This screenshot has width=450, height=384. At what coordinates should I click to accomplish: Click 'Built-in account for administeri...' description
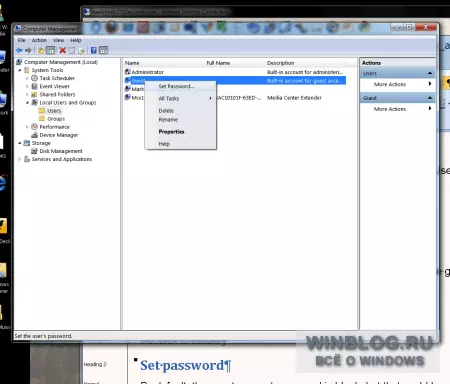(x=305, y=72)
